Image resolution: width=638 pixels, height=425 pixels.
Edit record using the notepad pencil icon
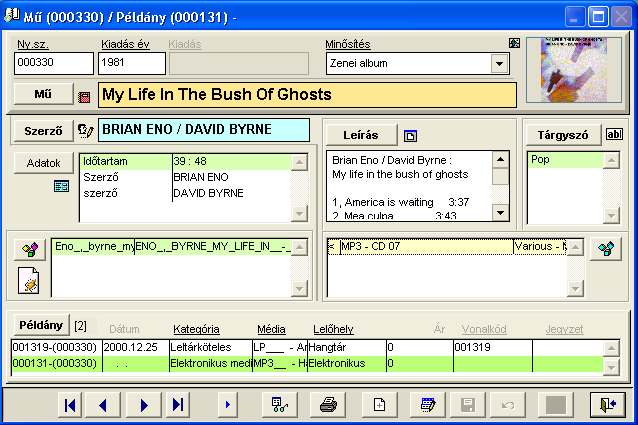pos(428,405)
